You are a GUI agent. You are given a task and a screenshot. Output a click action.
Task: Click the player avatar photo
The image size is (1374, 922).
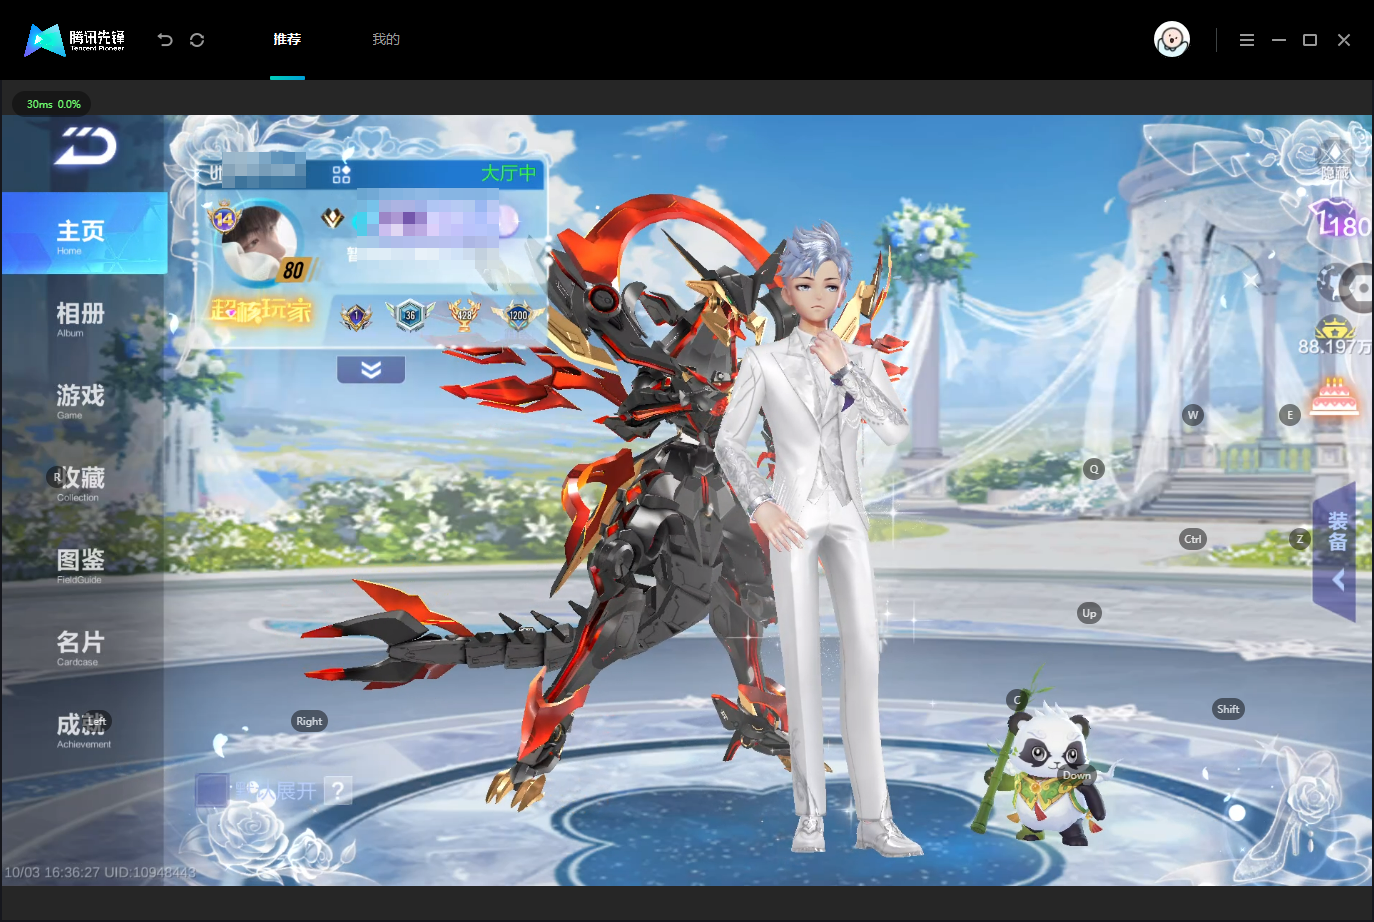click(x=260, y=244)
